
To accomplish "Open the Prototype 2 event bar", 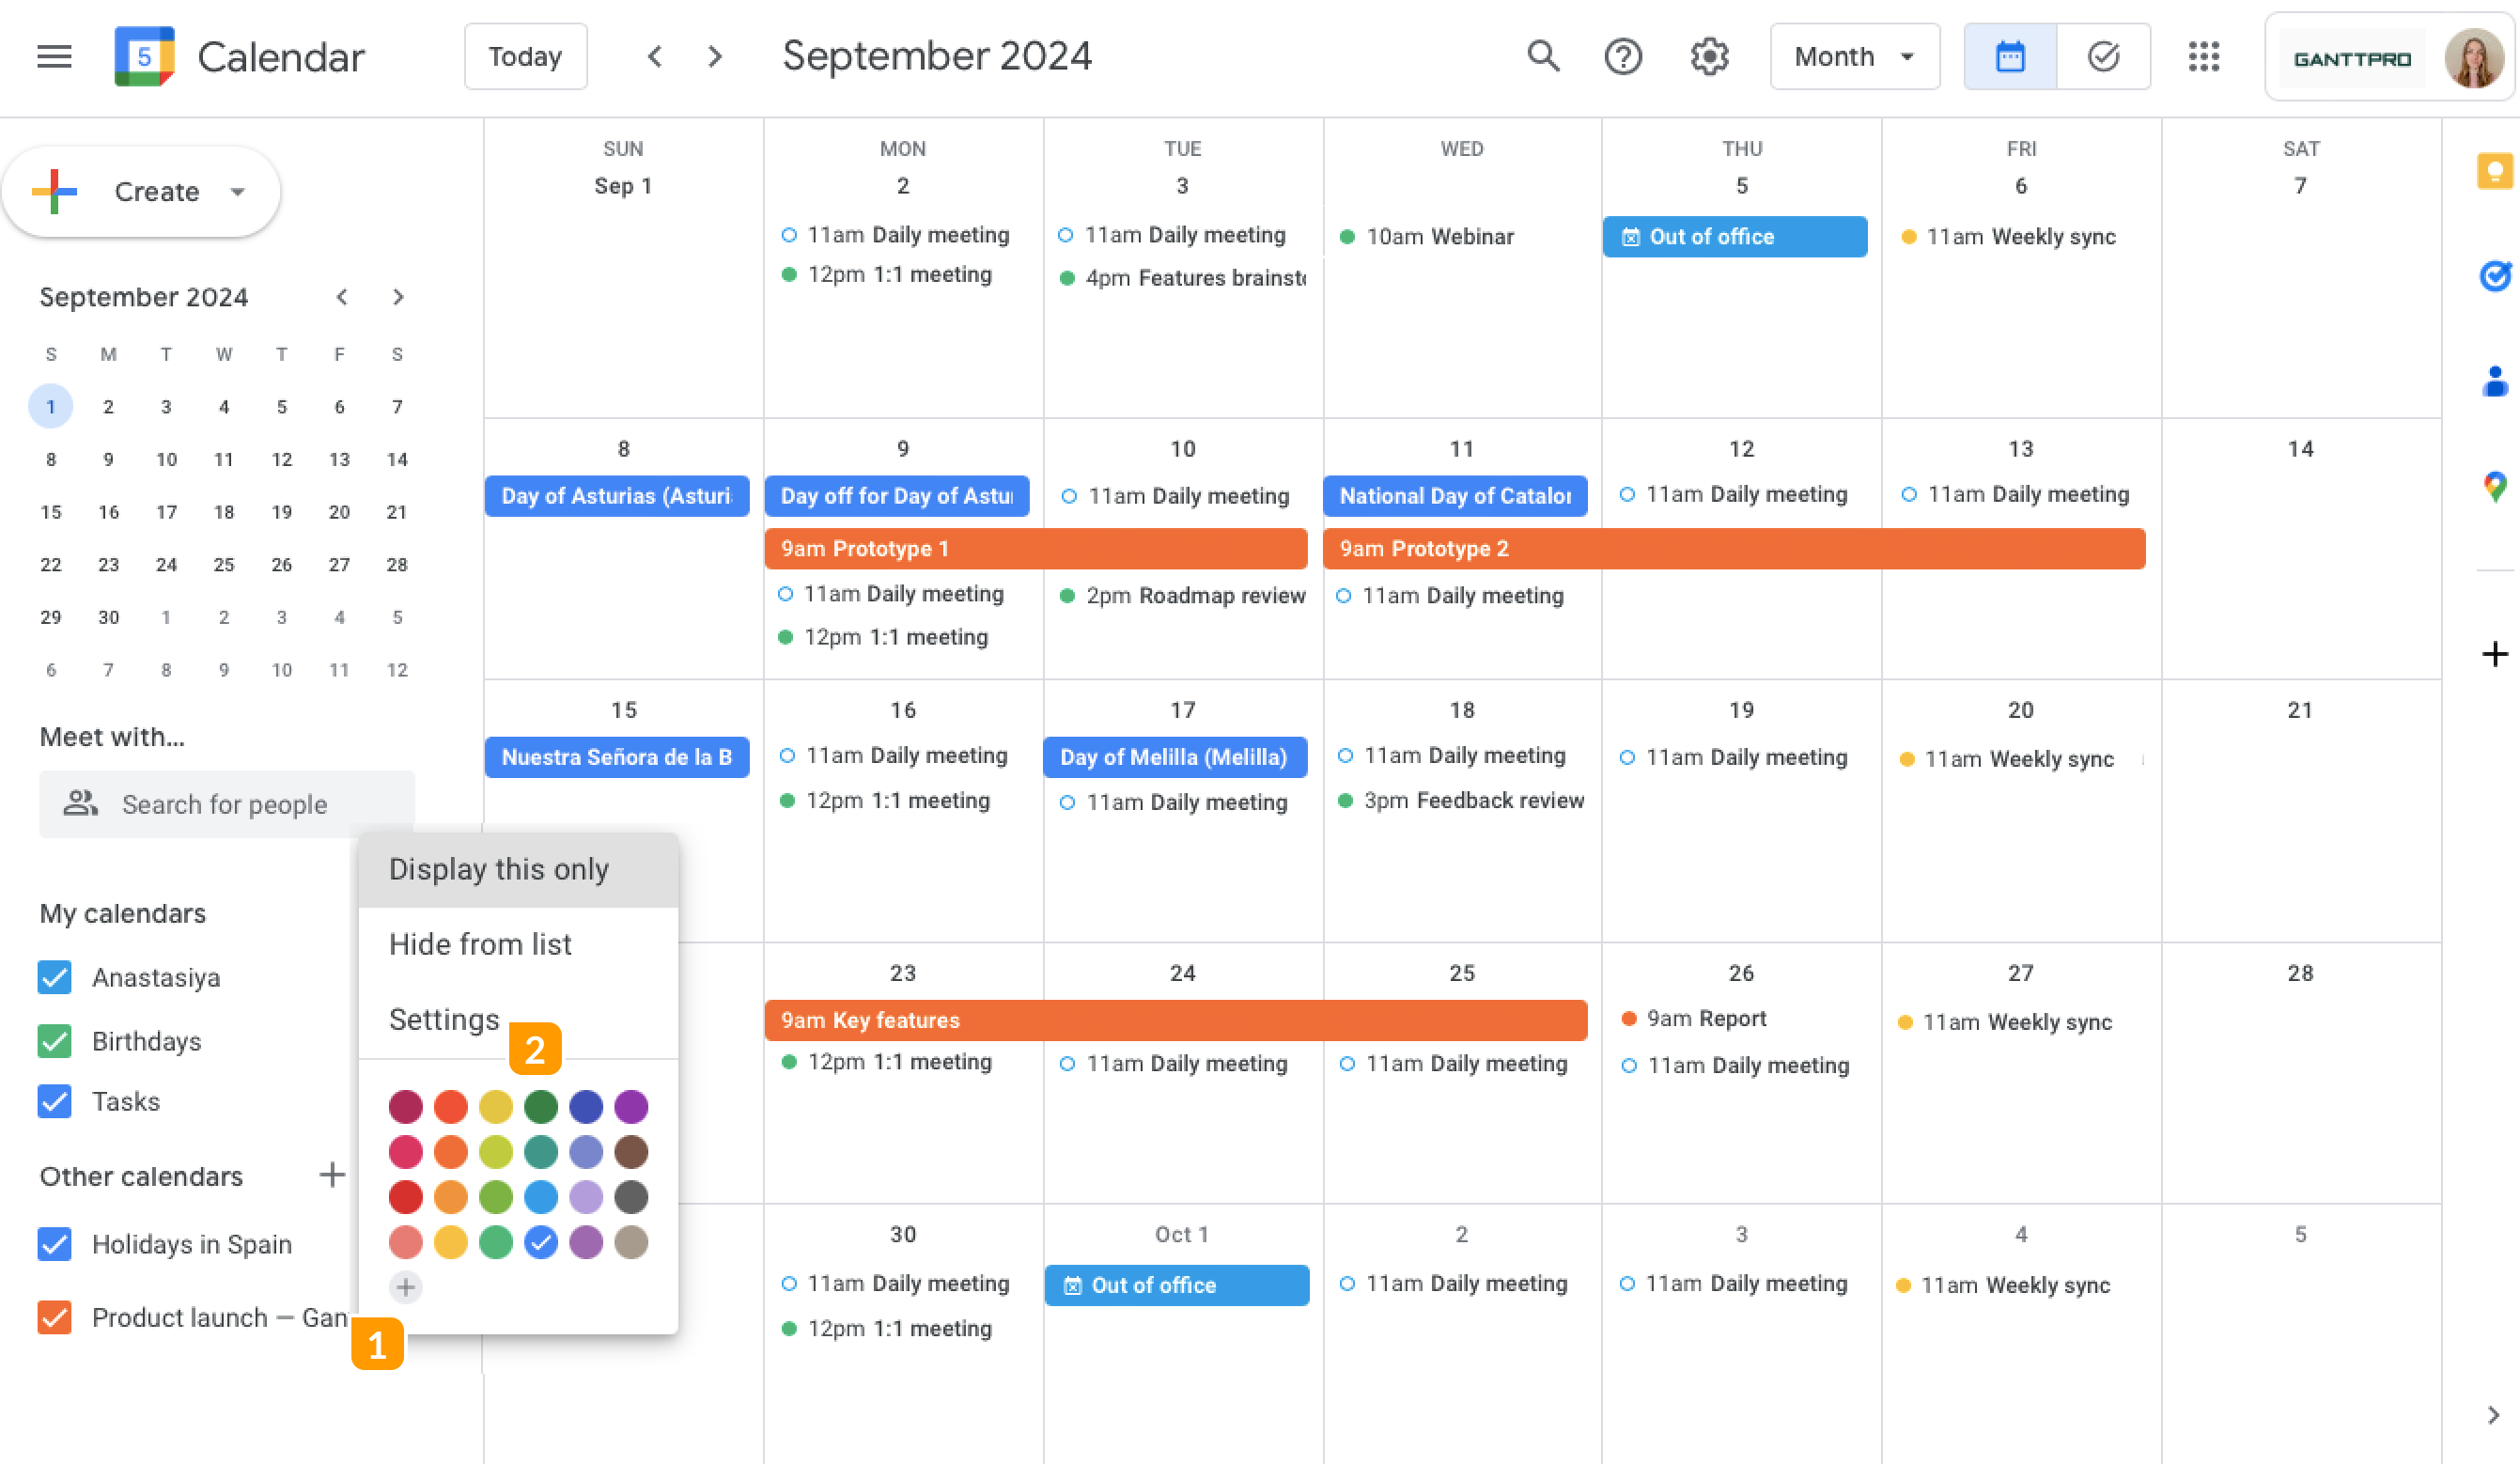I will tap(1732, 549).
